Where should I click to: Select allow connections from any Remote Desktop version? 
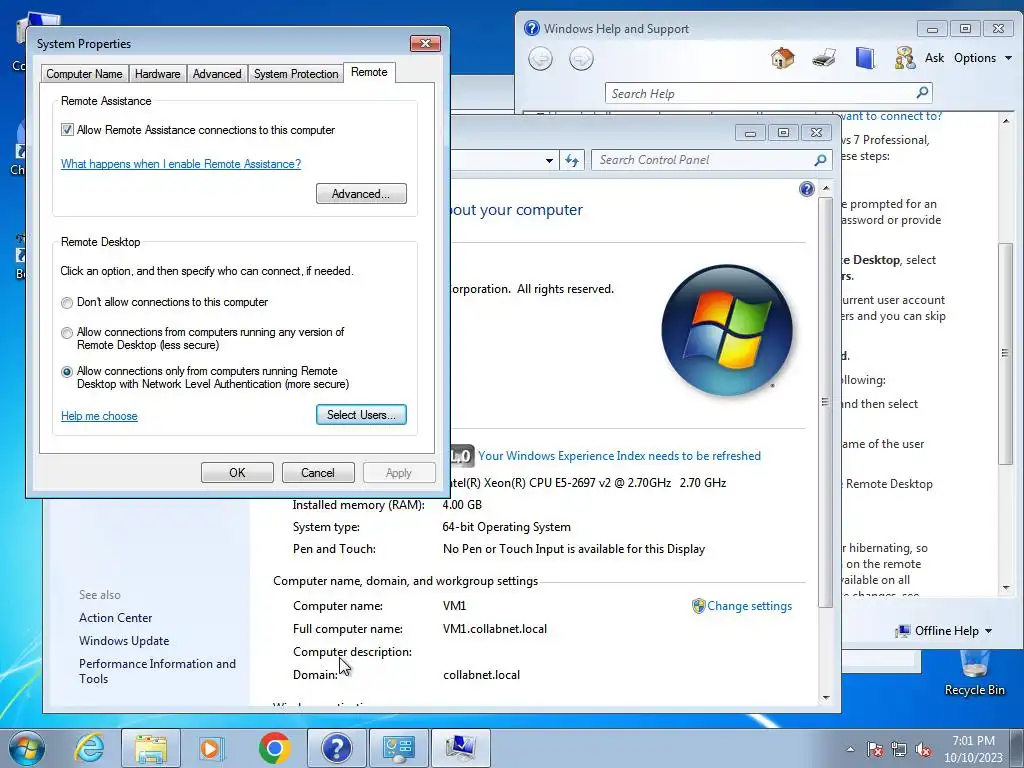tap(67, 332)
